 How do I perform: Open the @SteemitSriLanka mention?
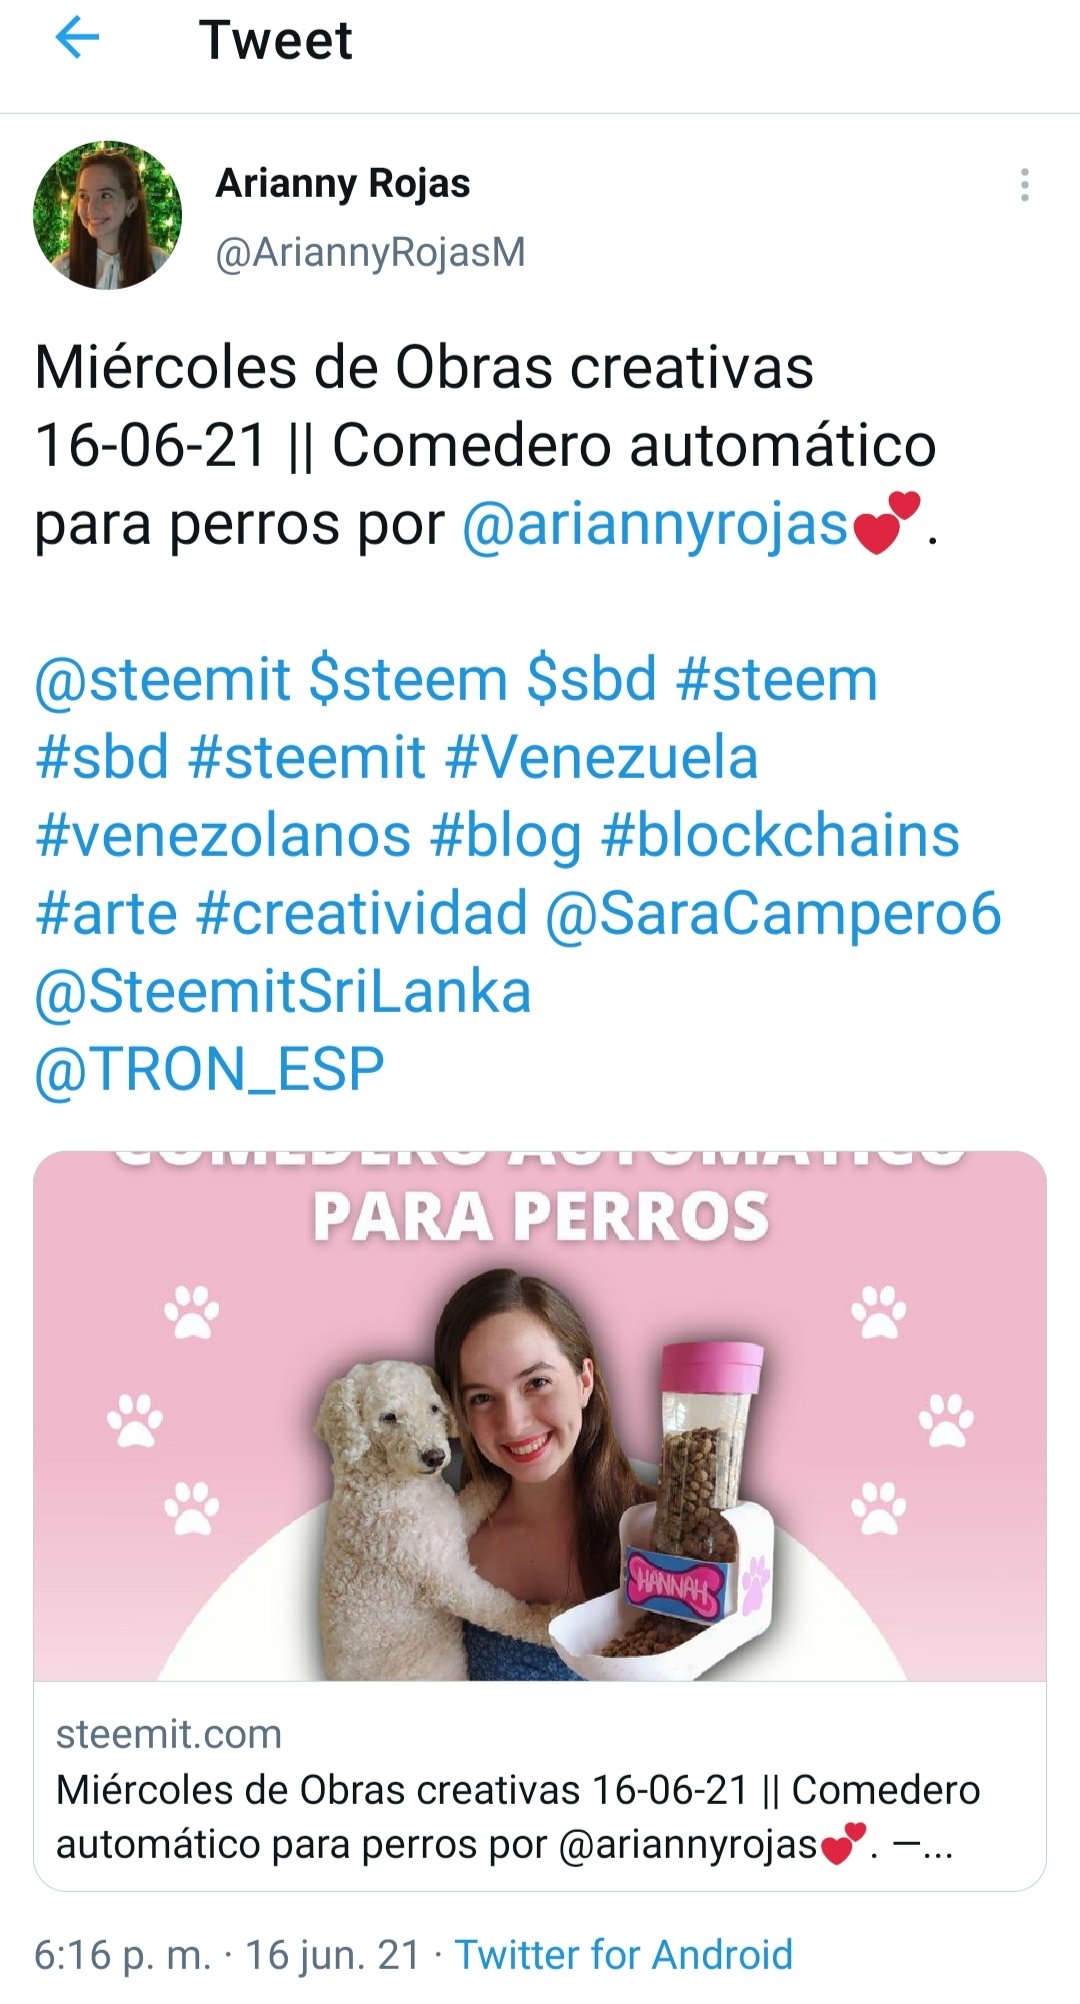283,992
